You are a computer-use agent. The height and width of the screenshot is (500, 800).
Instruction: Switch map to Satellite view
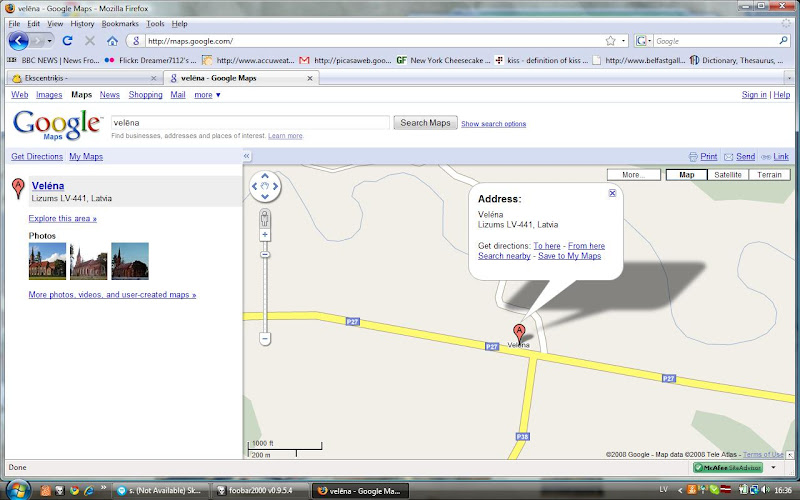(728, 174)
